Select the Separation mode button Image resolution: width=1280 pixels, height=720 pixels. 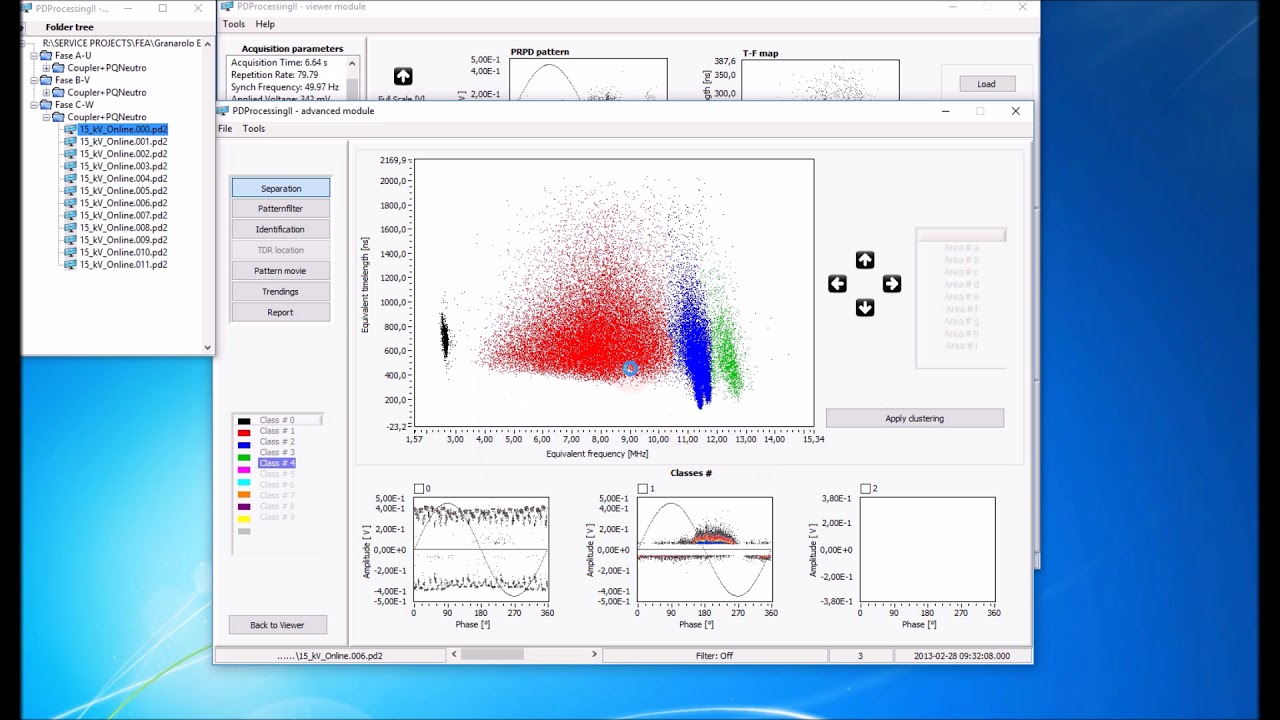281,188
